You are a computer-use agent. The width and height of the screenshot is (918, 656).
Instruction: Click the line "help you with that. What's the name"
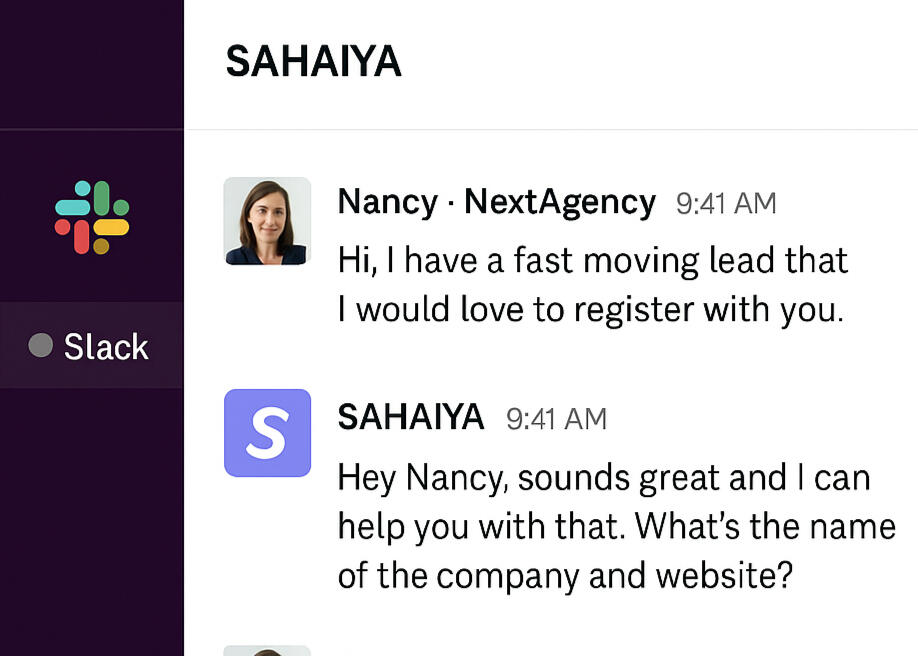(616, 526)
